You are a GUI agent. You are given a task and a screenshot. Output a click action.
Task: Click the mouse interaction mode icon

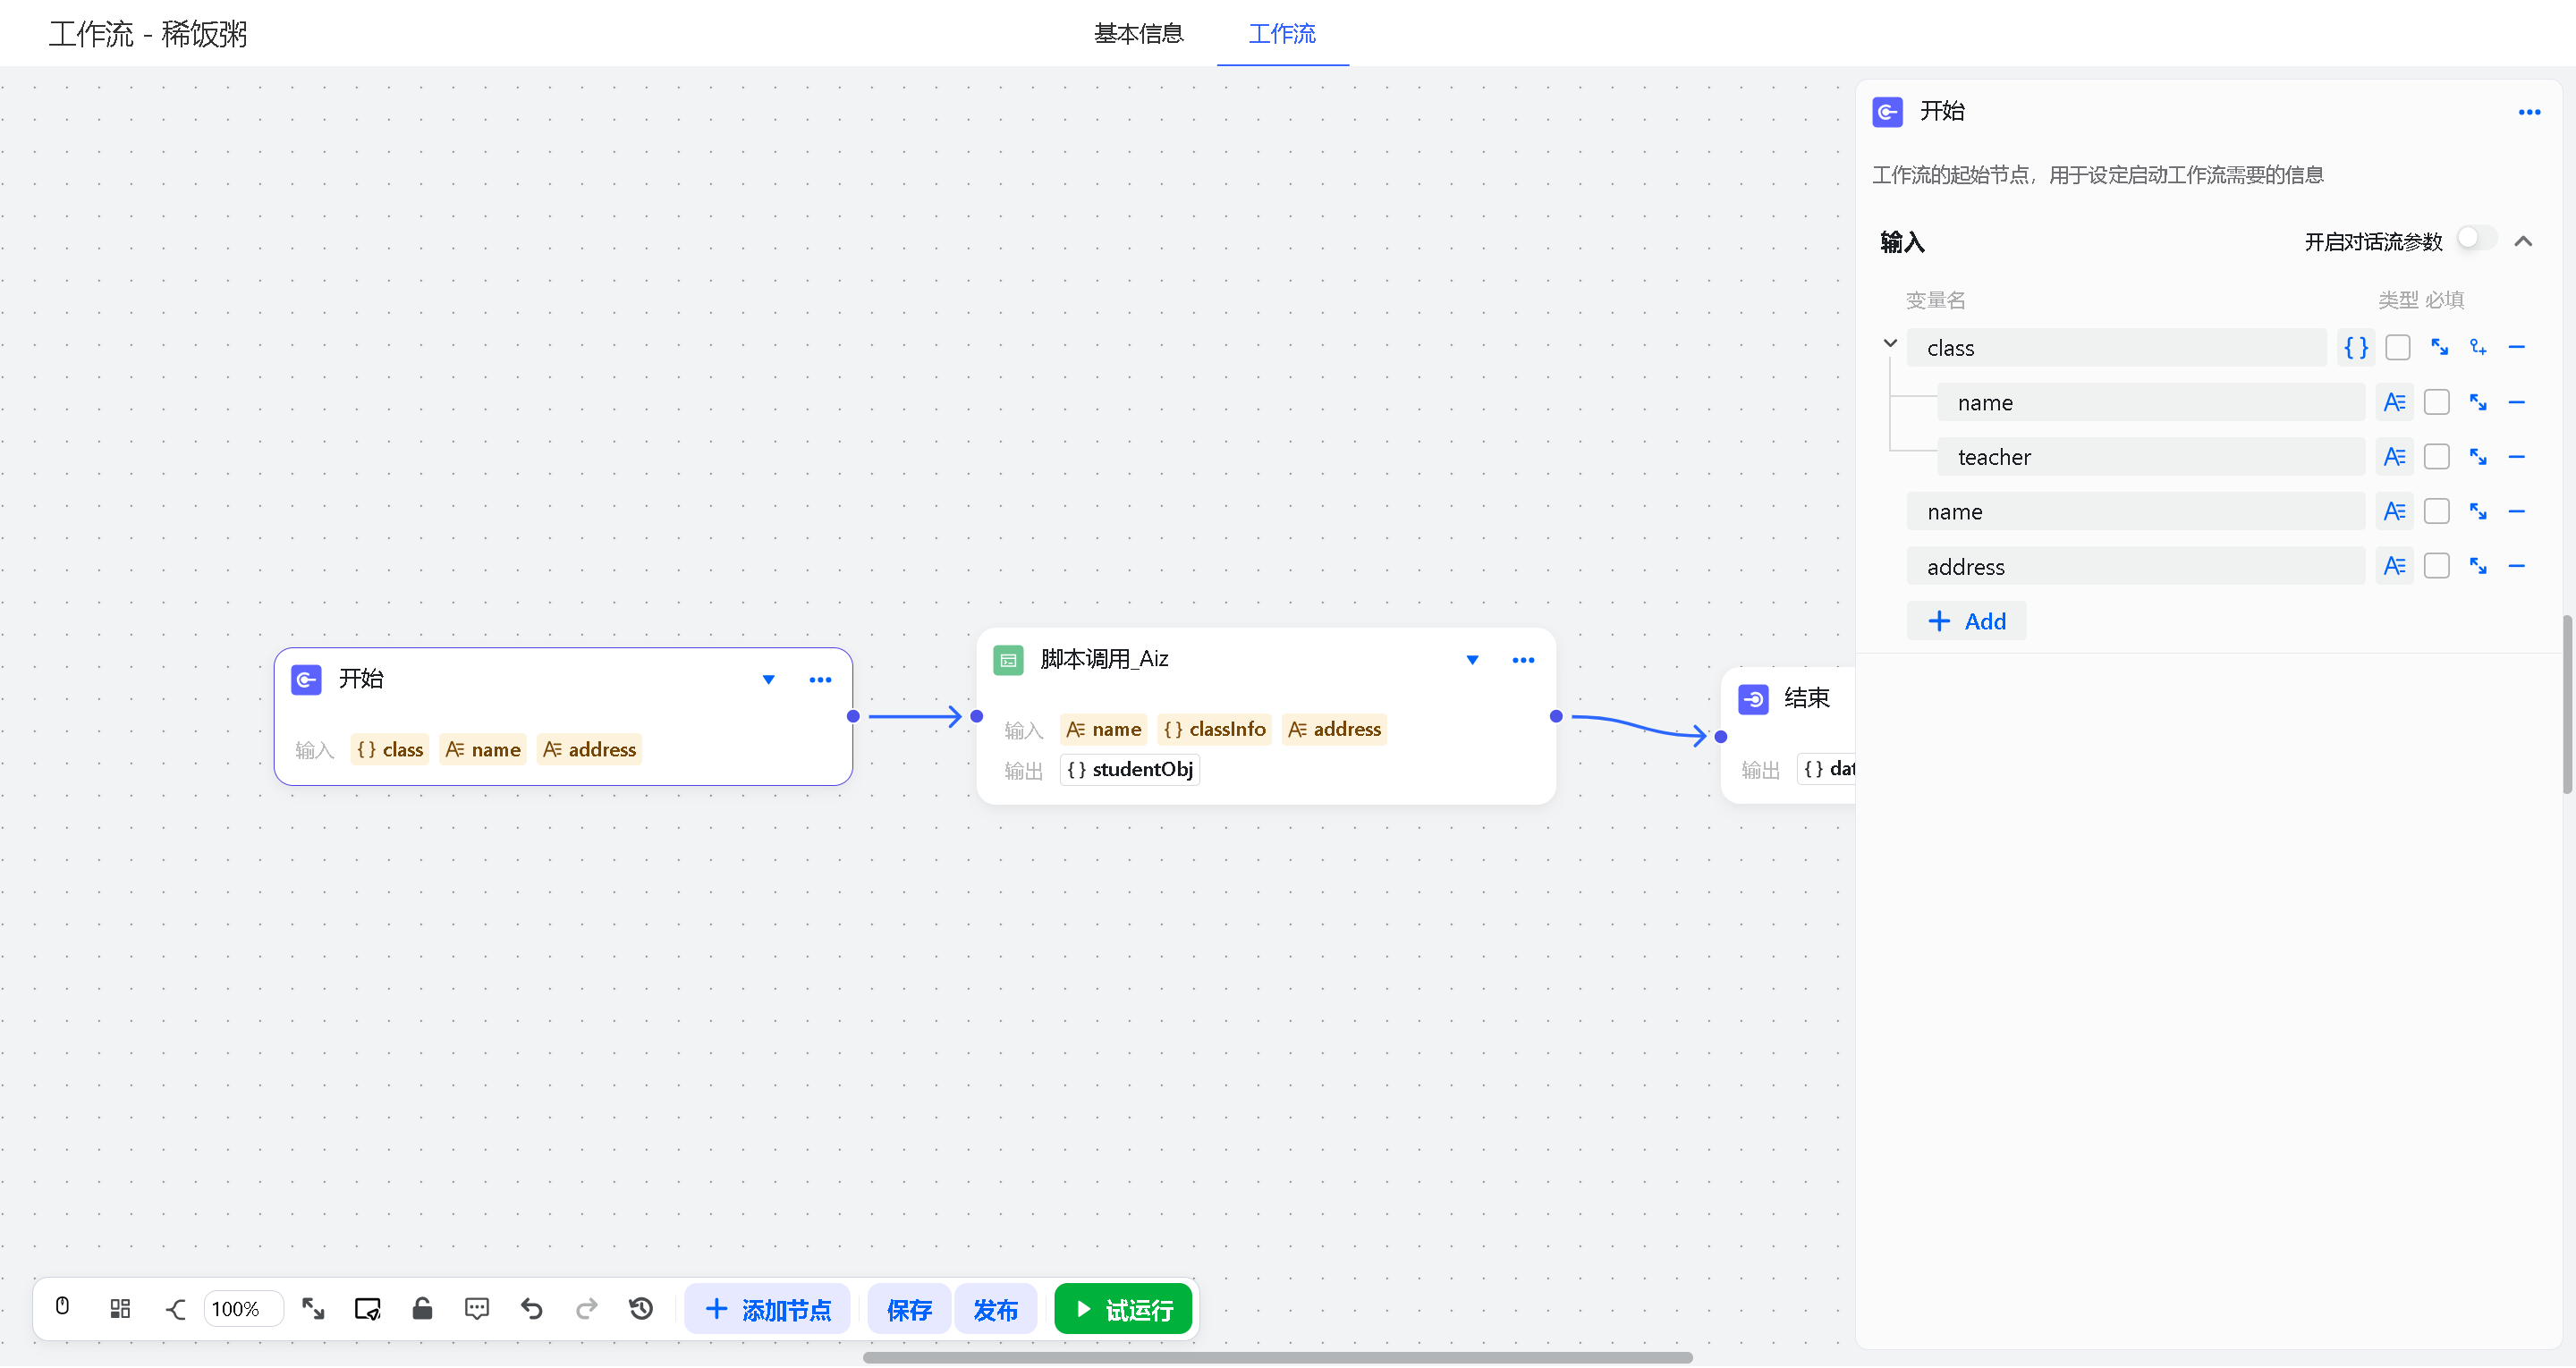(62, 1307)
